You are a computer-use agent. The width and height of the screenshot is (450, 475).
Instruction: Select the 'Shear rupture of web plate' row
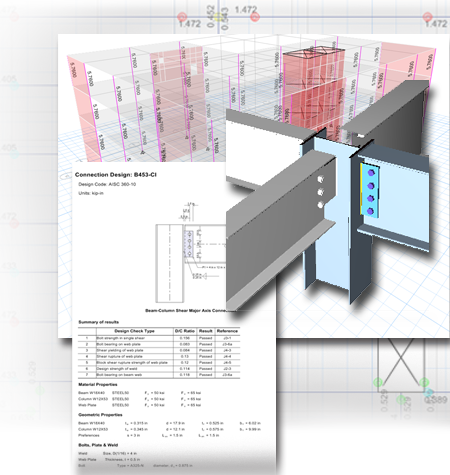click(159, 357)
